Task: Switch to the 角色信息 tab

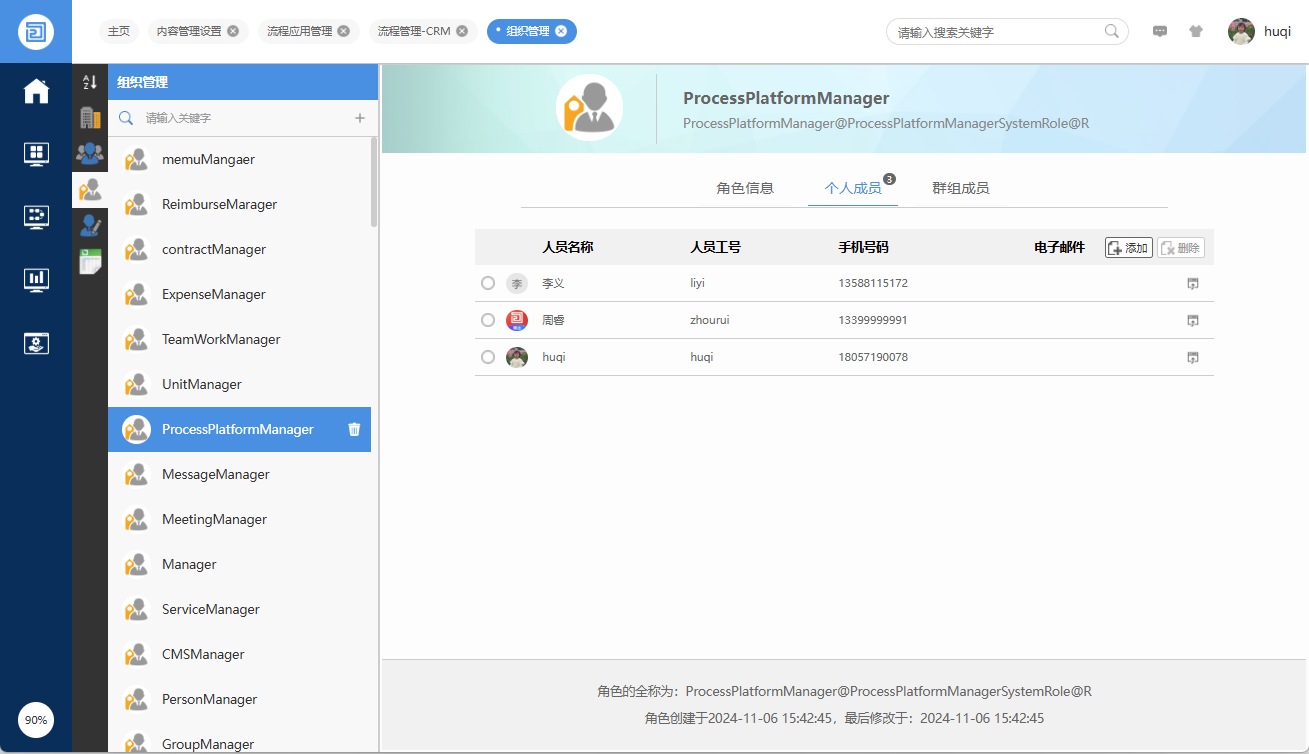Action: [x=745, y=188]
